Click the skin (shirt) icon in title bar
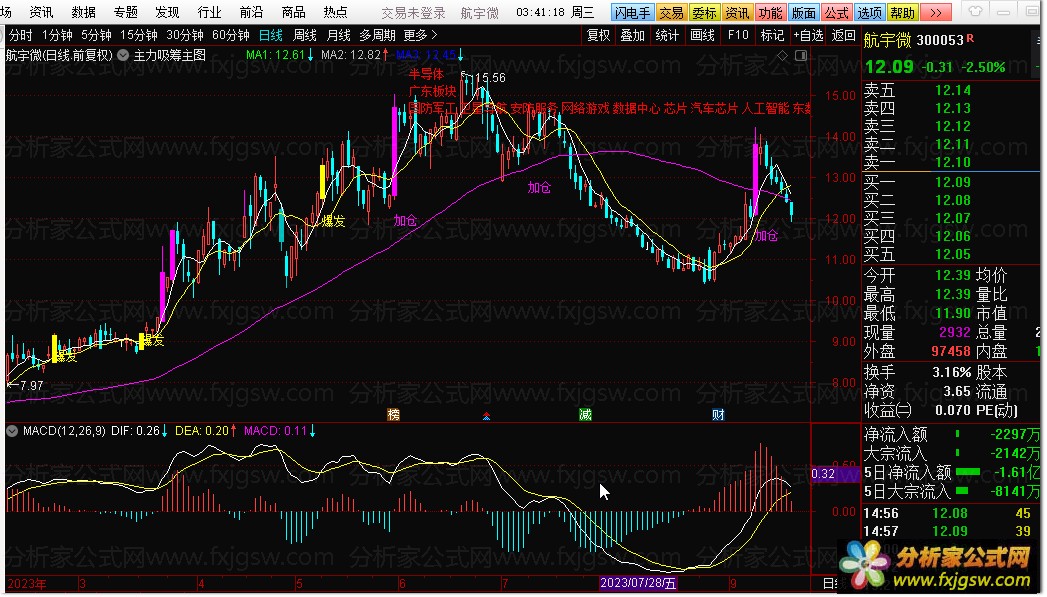 tap(976, 12)
